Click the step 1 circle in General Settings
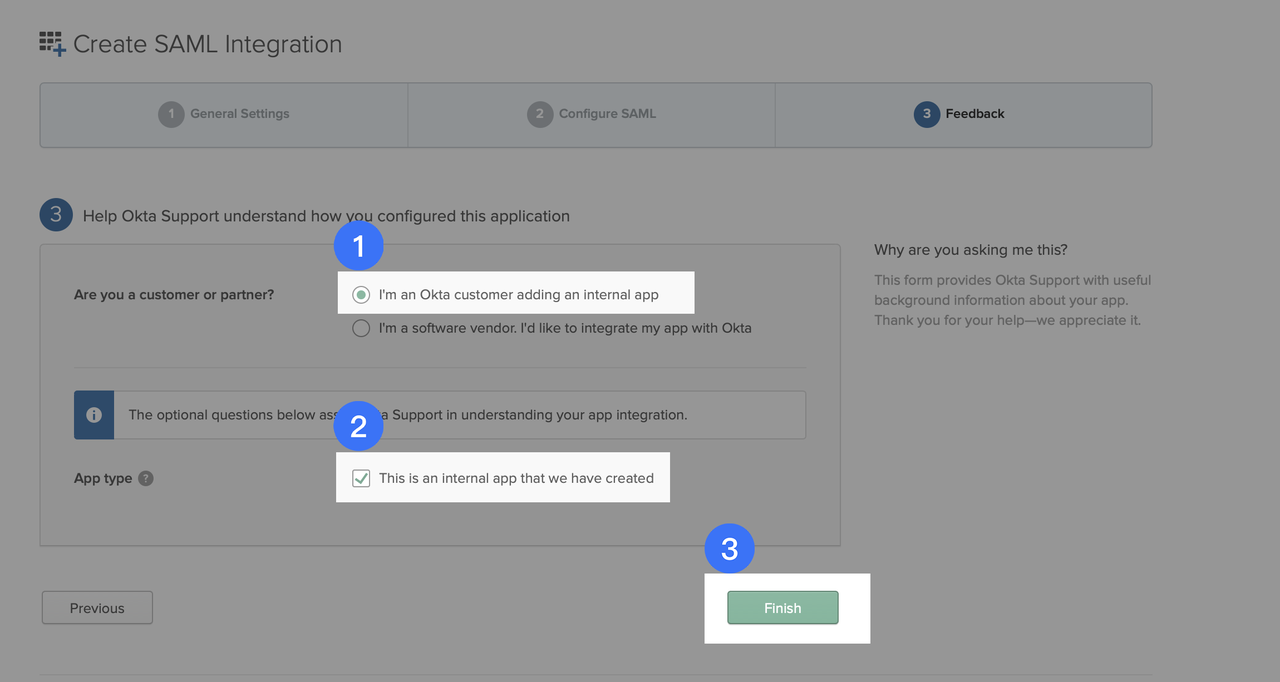Image resolution: width=1280 pixels, height=682 pixels. [x=170, y=114]
